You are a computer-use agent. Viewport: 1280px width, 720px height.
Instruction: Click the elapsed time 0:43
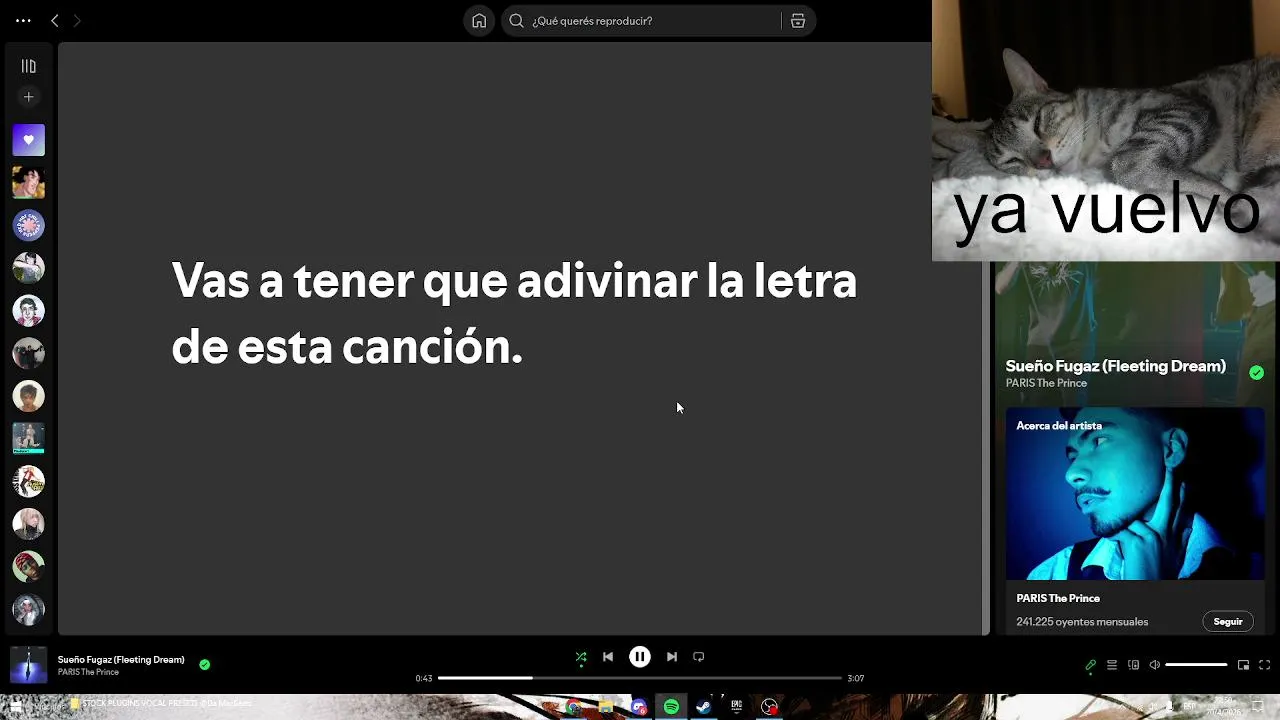point(424,678)
